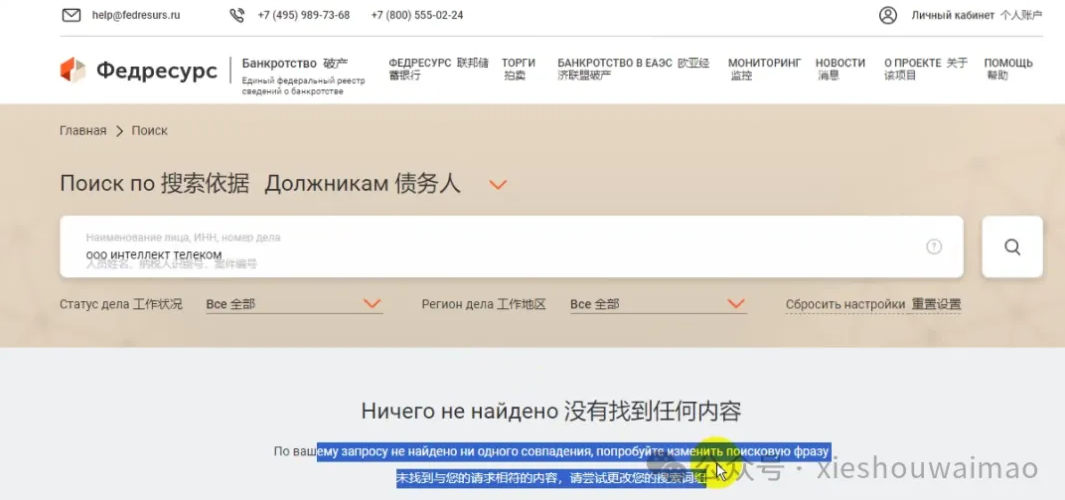
Task: Open the О ПРОЕКТЕ menu item
Action: (926, 69)
